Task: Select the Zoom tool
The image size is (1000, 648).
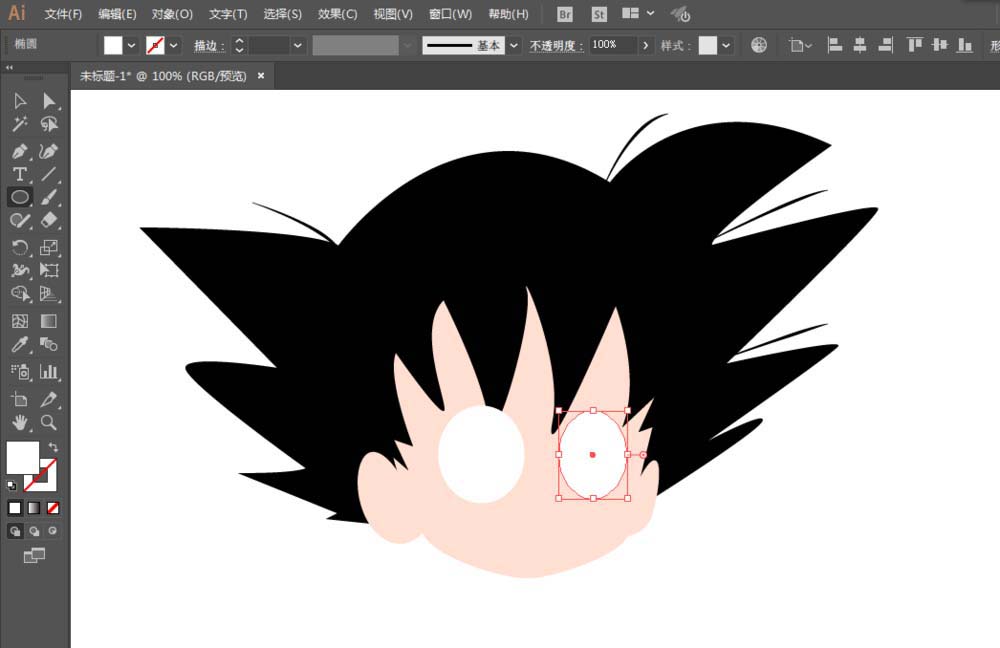Action: (48, 422)
